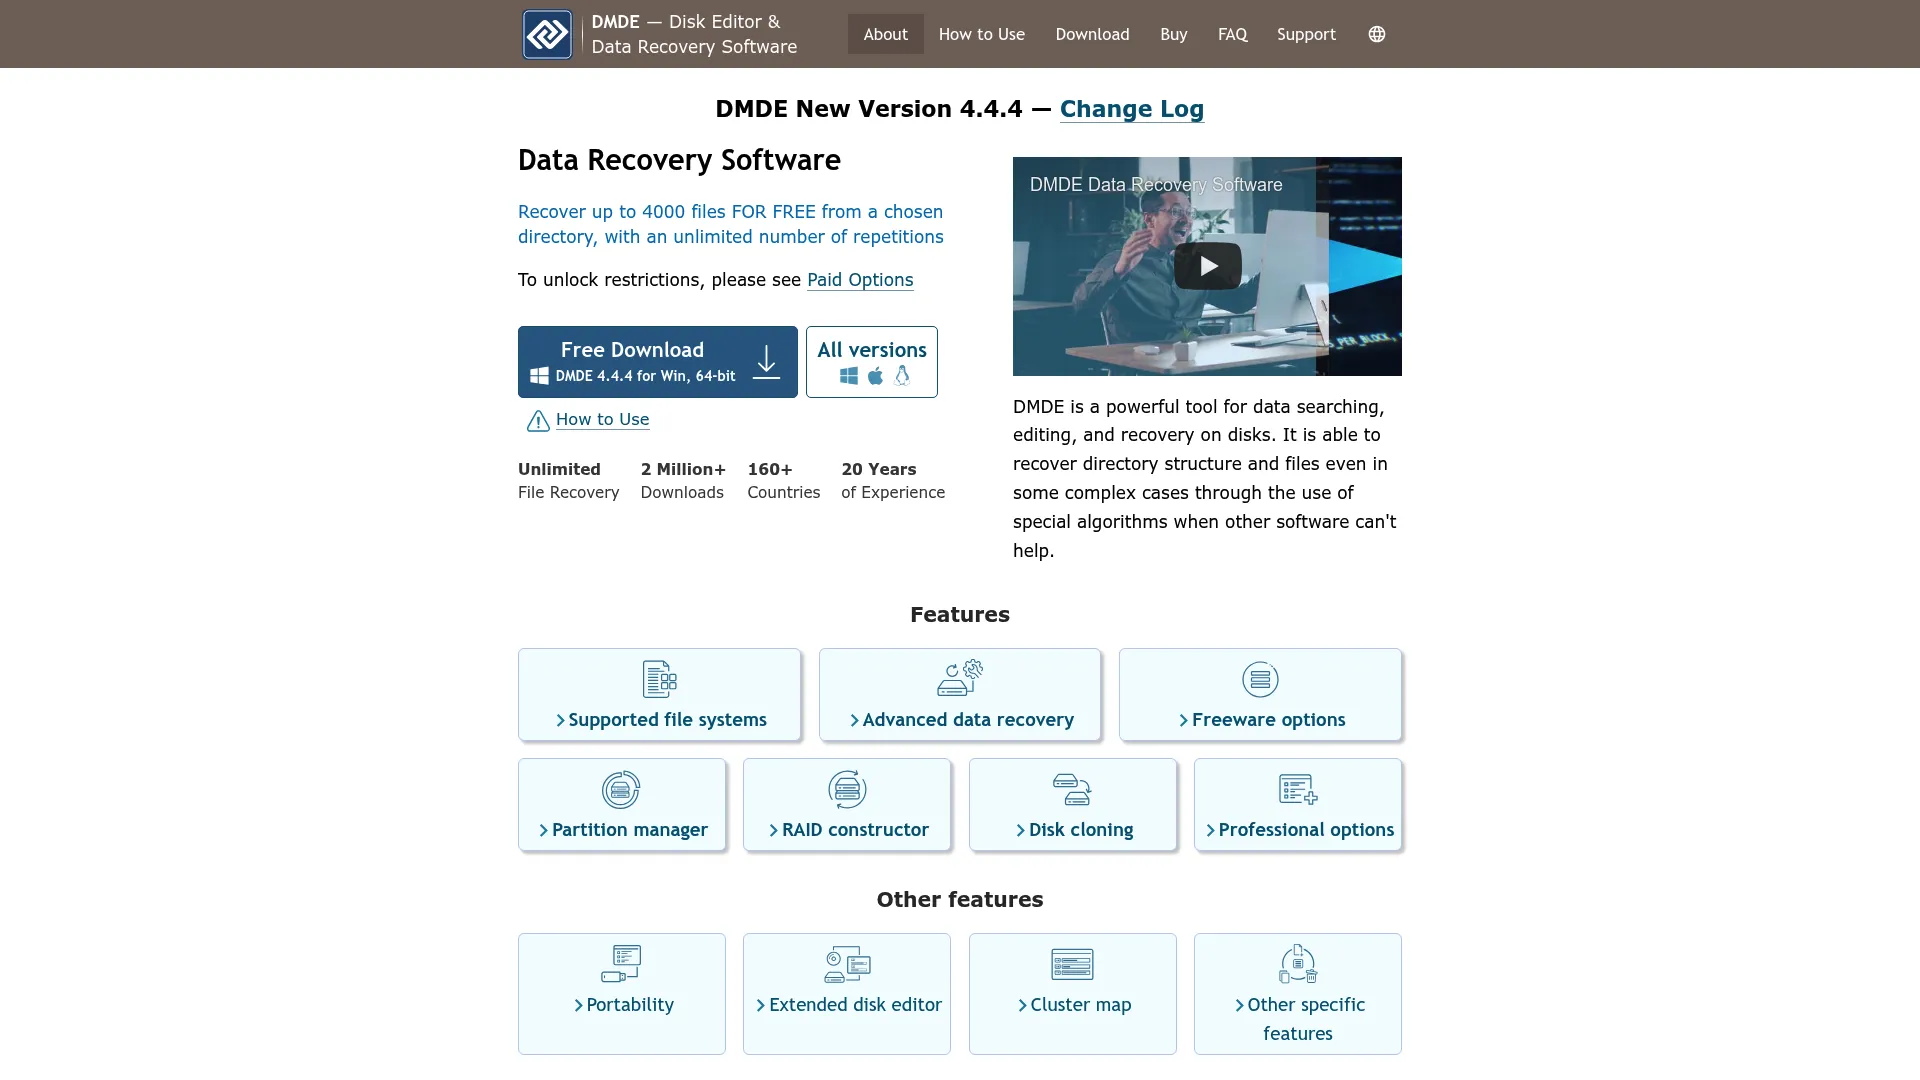Viewport: 1920px width, 1080px height.
Task: Click the '2 Million+ Downloads' stat
Action: click(x=683, y=481)
